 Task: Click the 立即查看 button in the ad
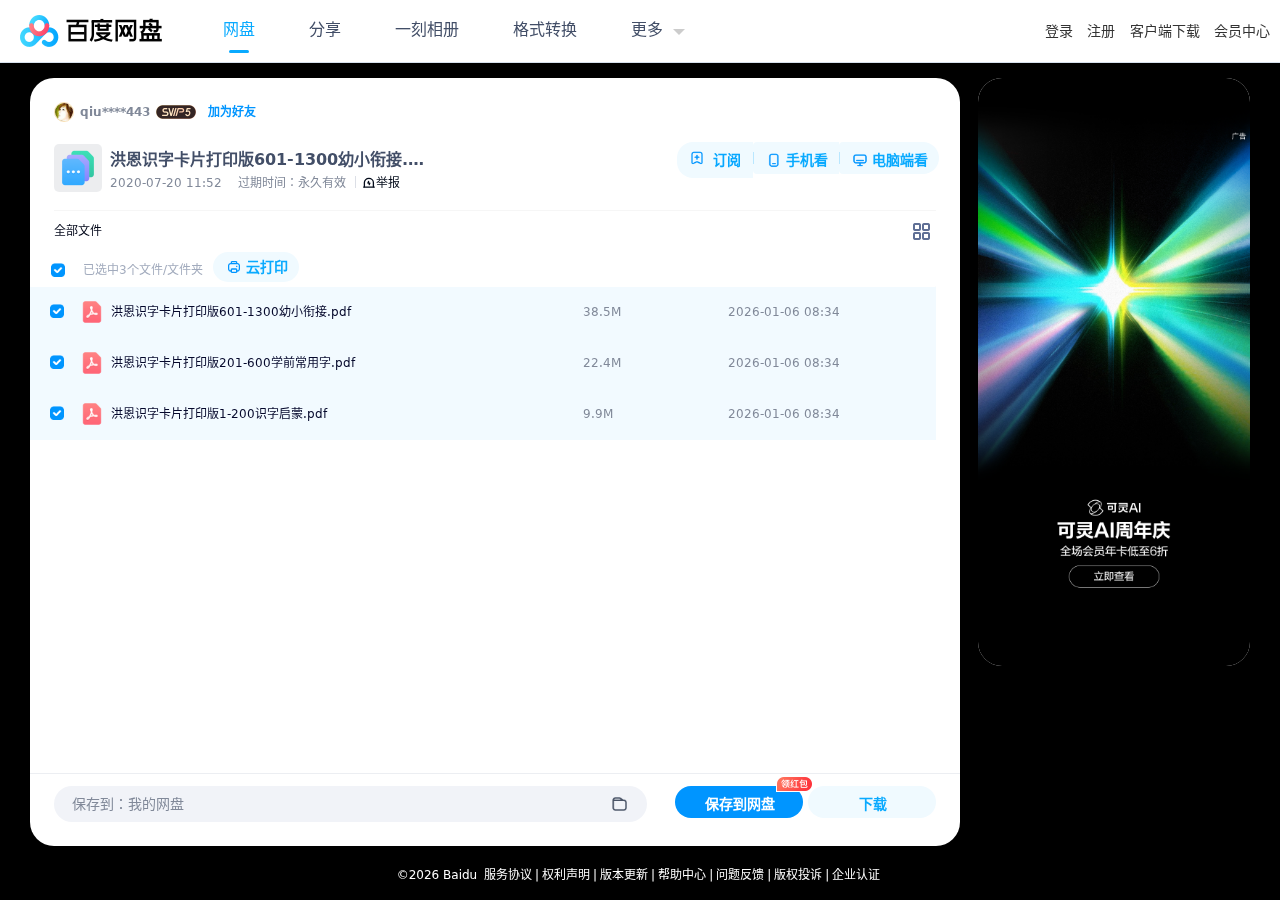click(x=1114, y=576)
